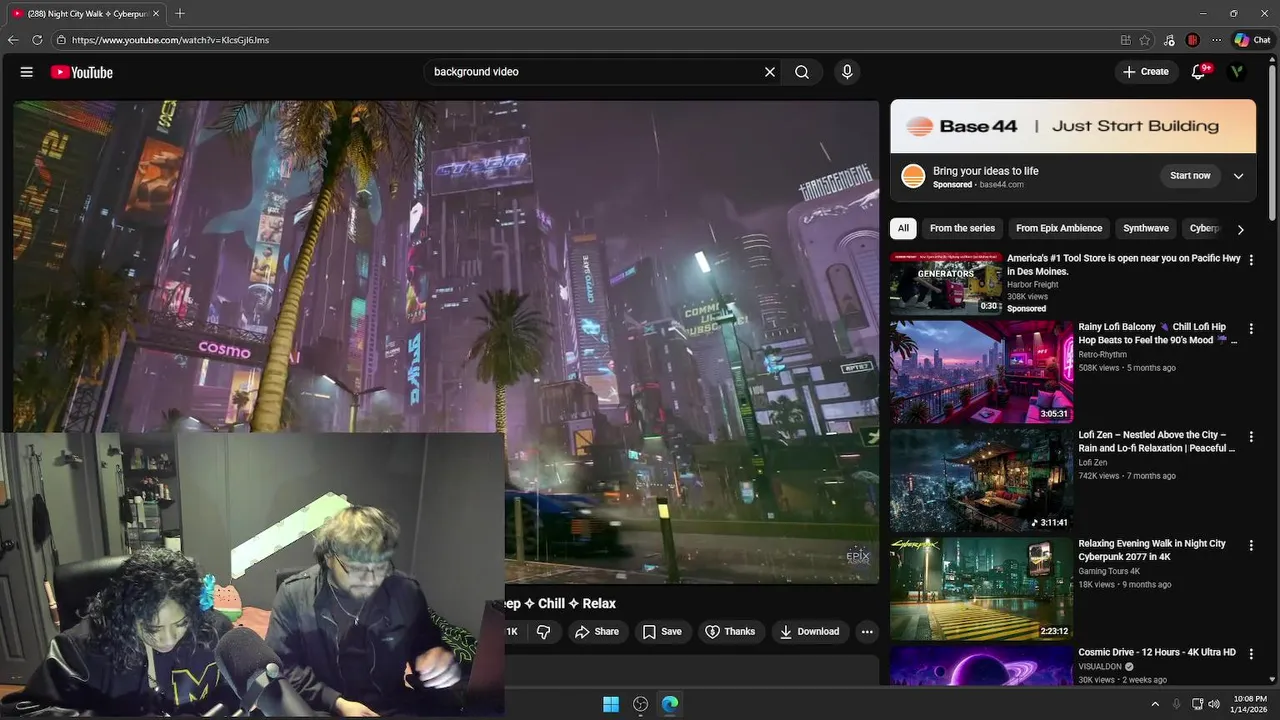Open the Rainy Lofi Balcony thumbnail
Viewport: 1280px width, 720px height.
(981, 372)
